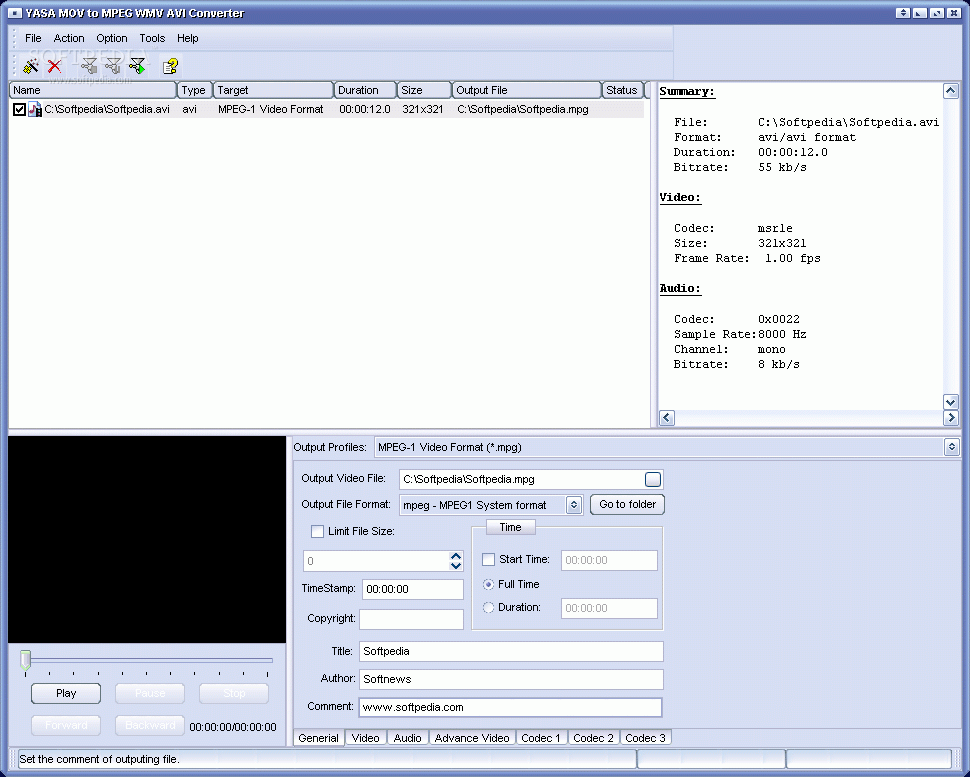Click the MPEG-1 Video Format target cell
The width and height of the screenshot is (970, 777).
270,109
